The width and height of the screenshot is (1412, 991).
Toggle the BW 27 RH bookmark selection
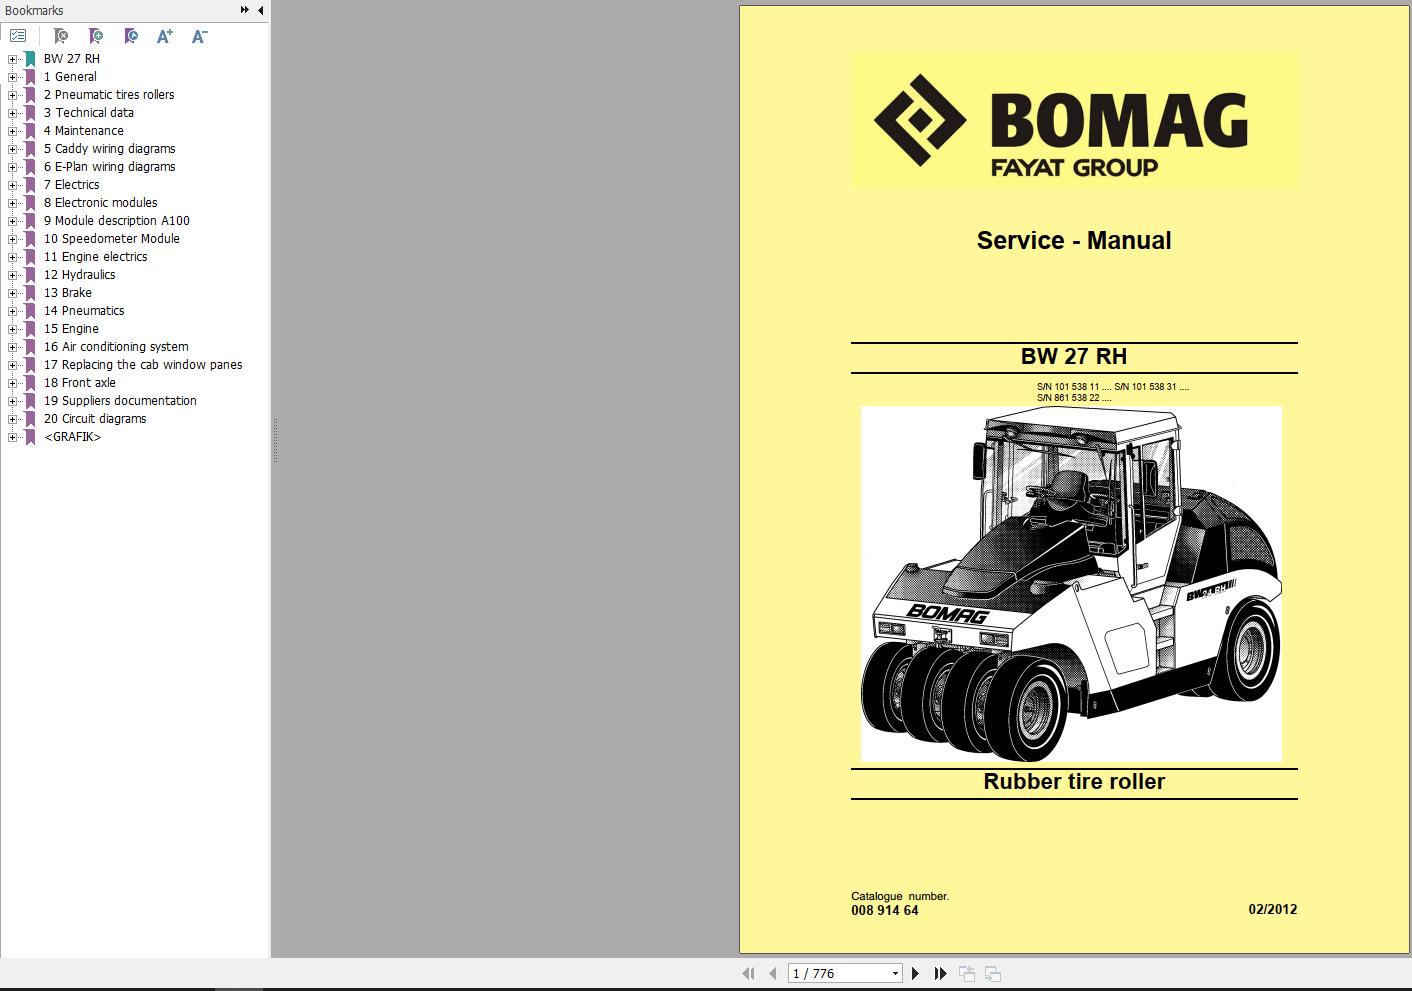click(72, 58)
